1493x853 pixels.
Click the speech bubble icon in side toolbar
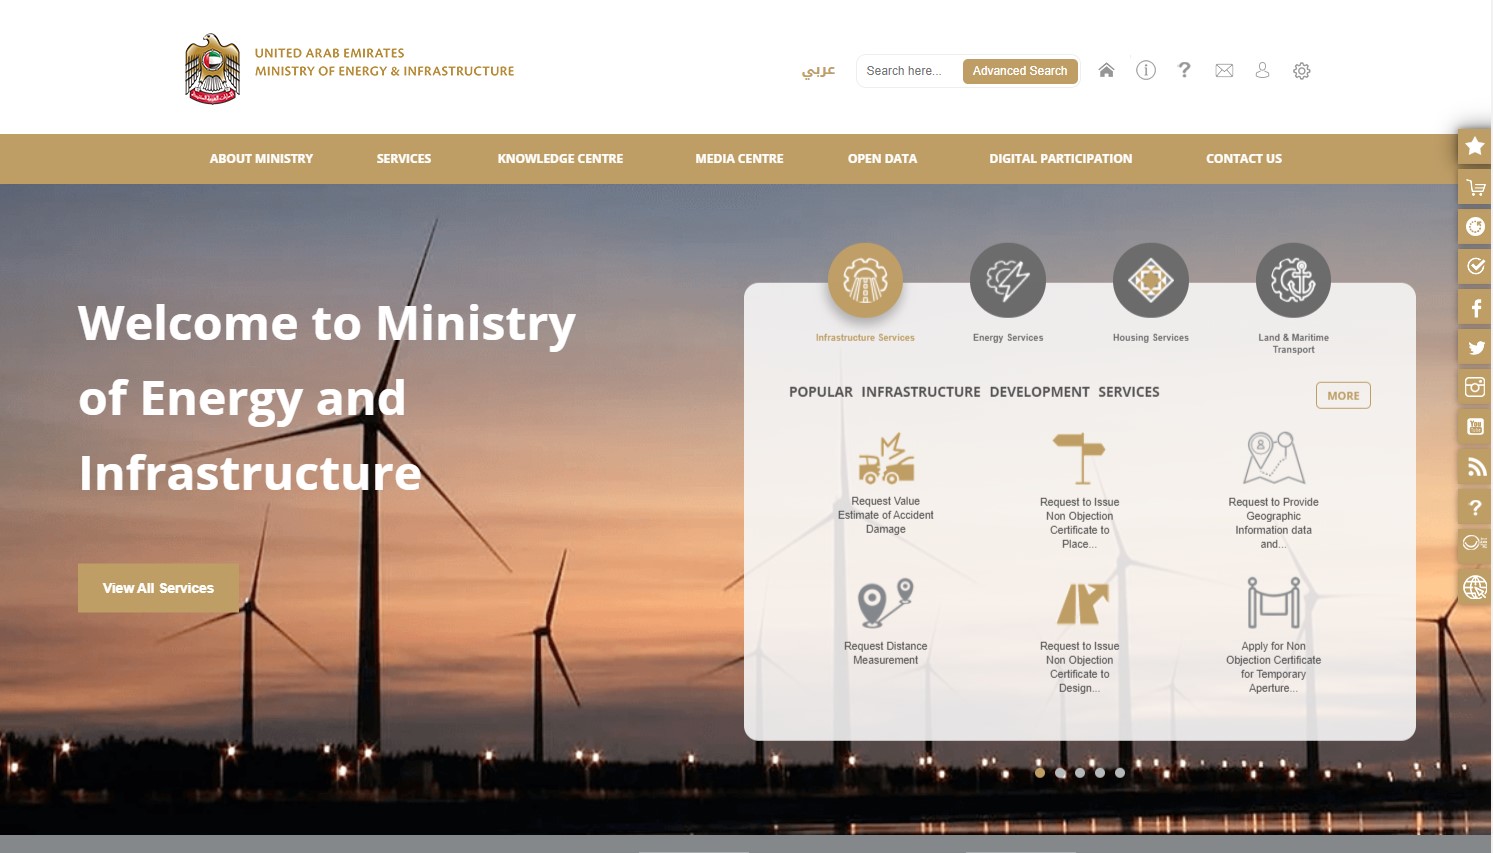(1475, 543)
